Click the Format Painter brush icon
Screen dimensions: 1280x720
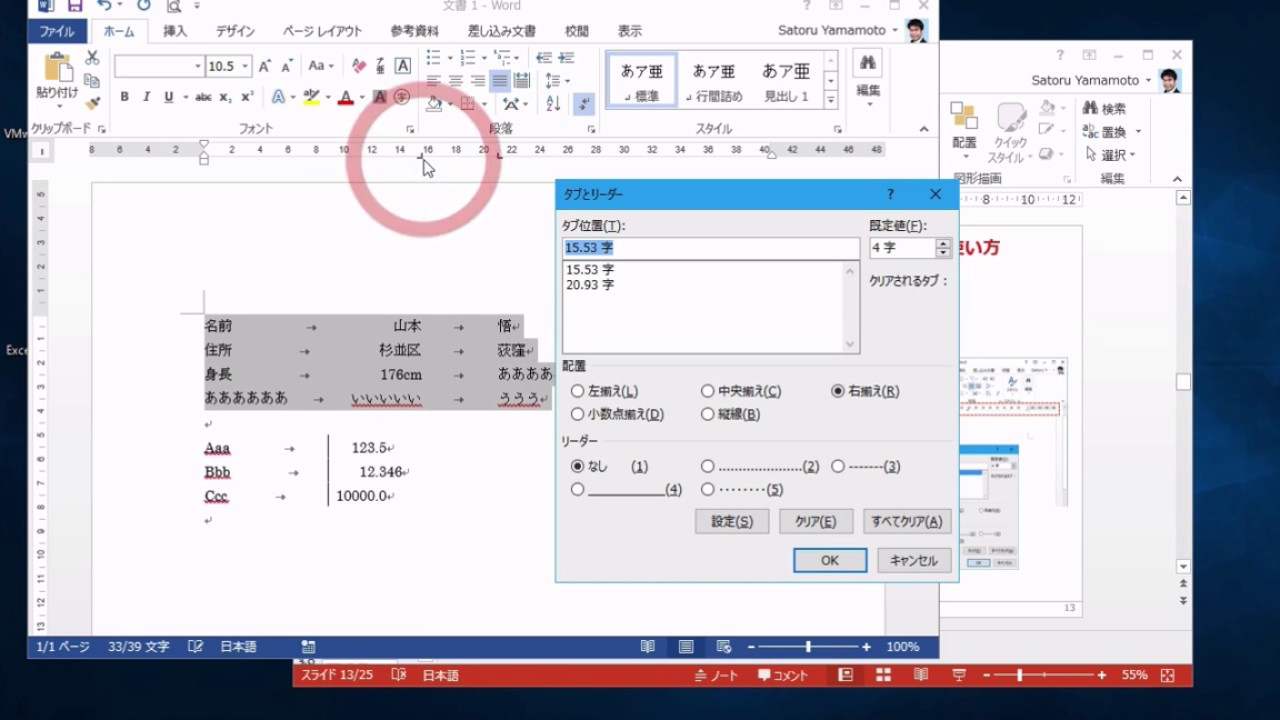pyautogui.click(x=92, y=102)
